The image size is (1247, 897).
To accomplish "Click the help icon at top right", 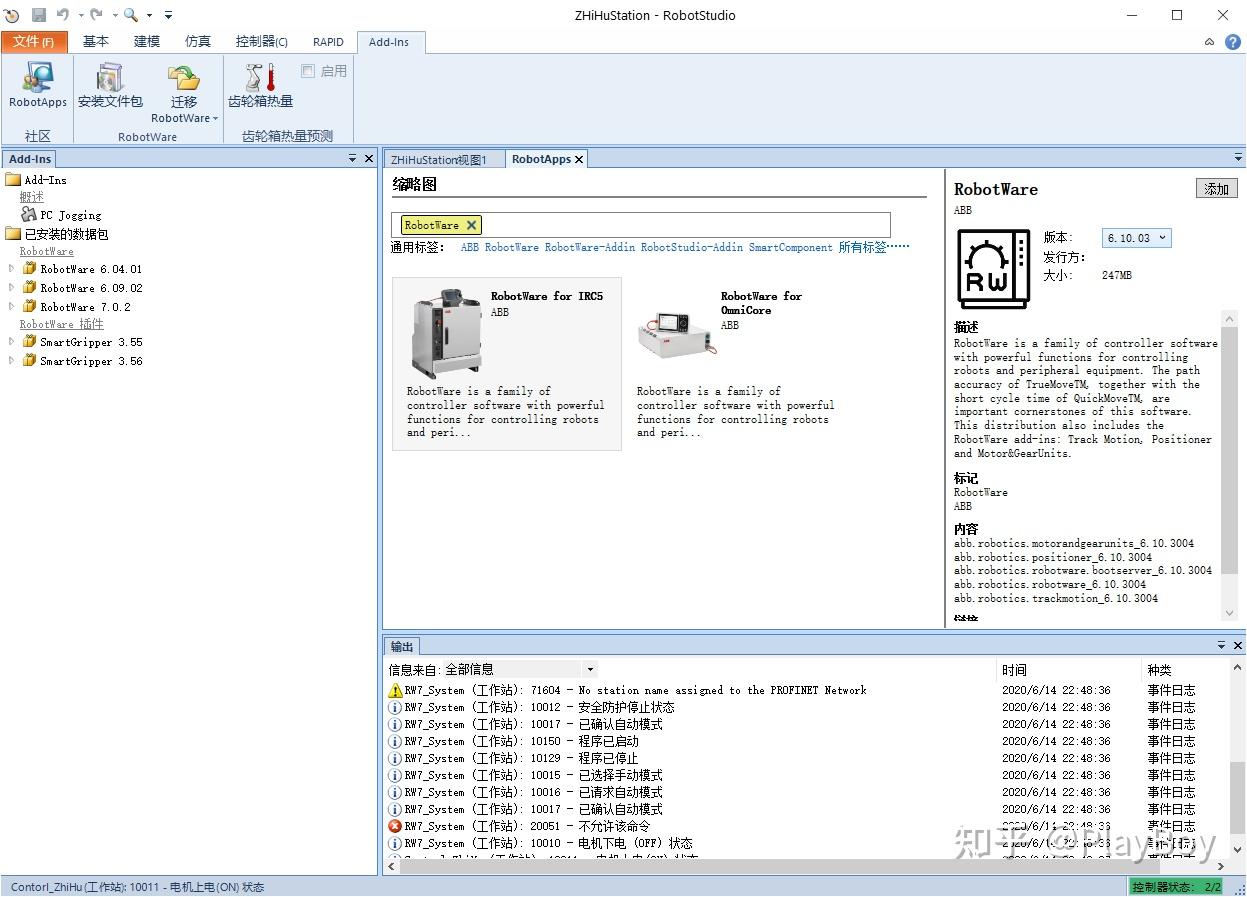I will (x=1232, y=42).
